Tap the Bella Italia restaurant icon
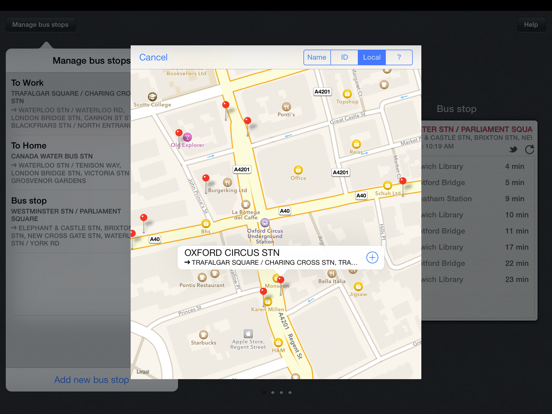This screenshot has width=552, height=414. (332, 274)
